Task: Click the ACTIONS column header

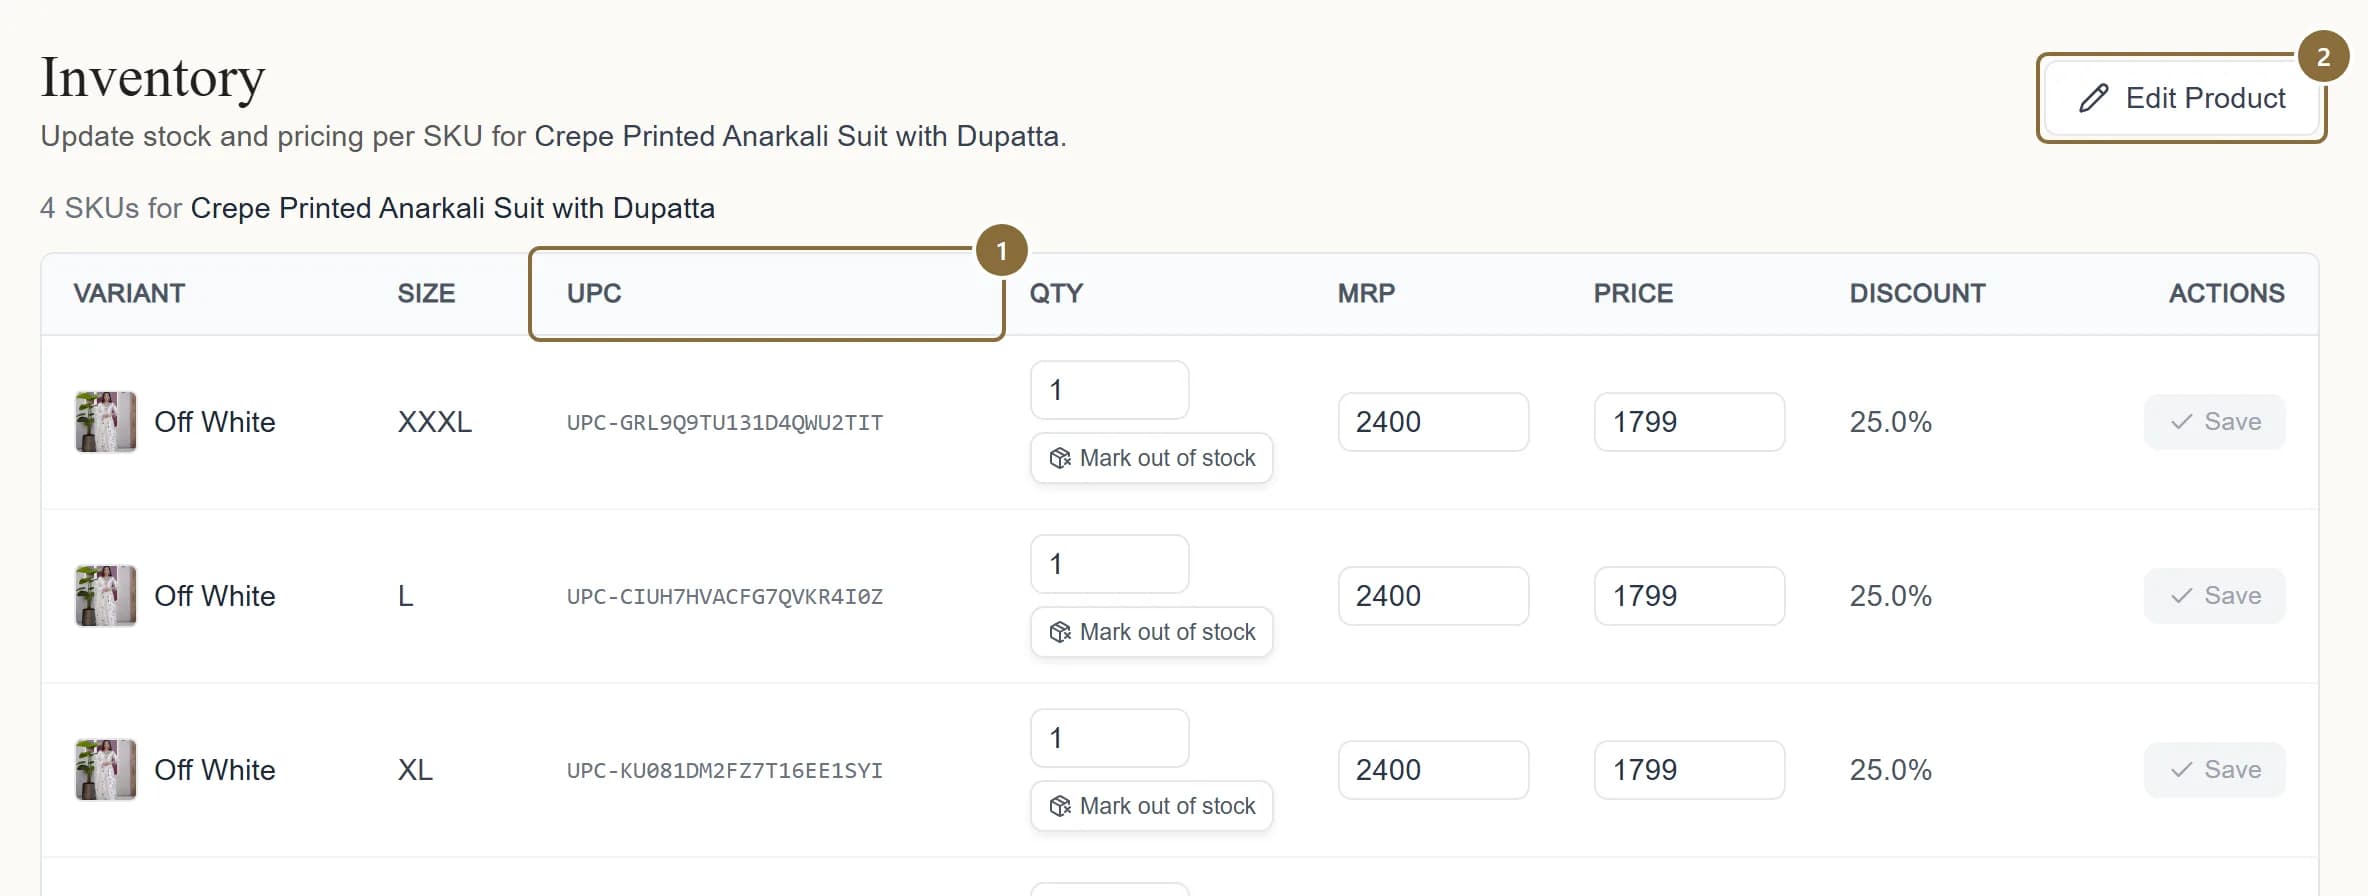Action: point(2227,294)
